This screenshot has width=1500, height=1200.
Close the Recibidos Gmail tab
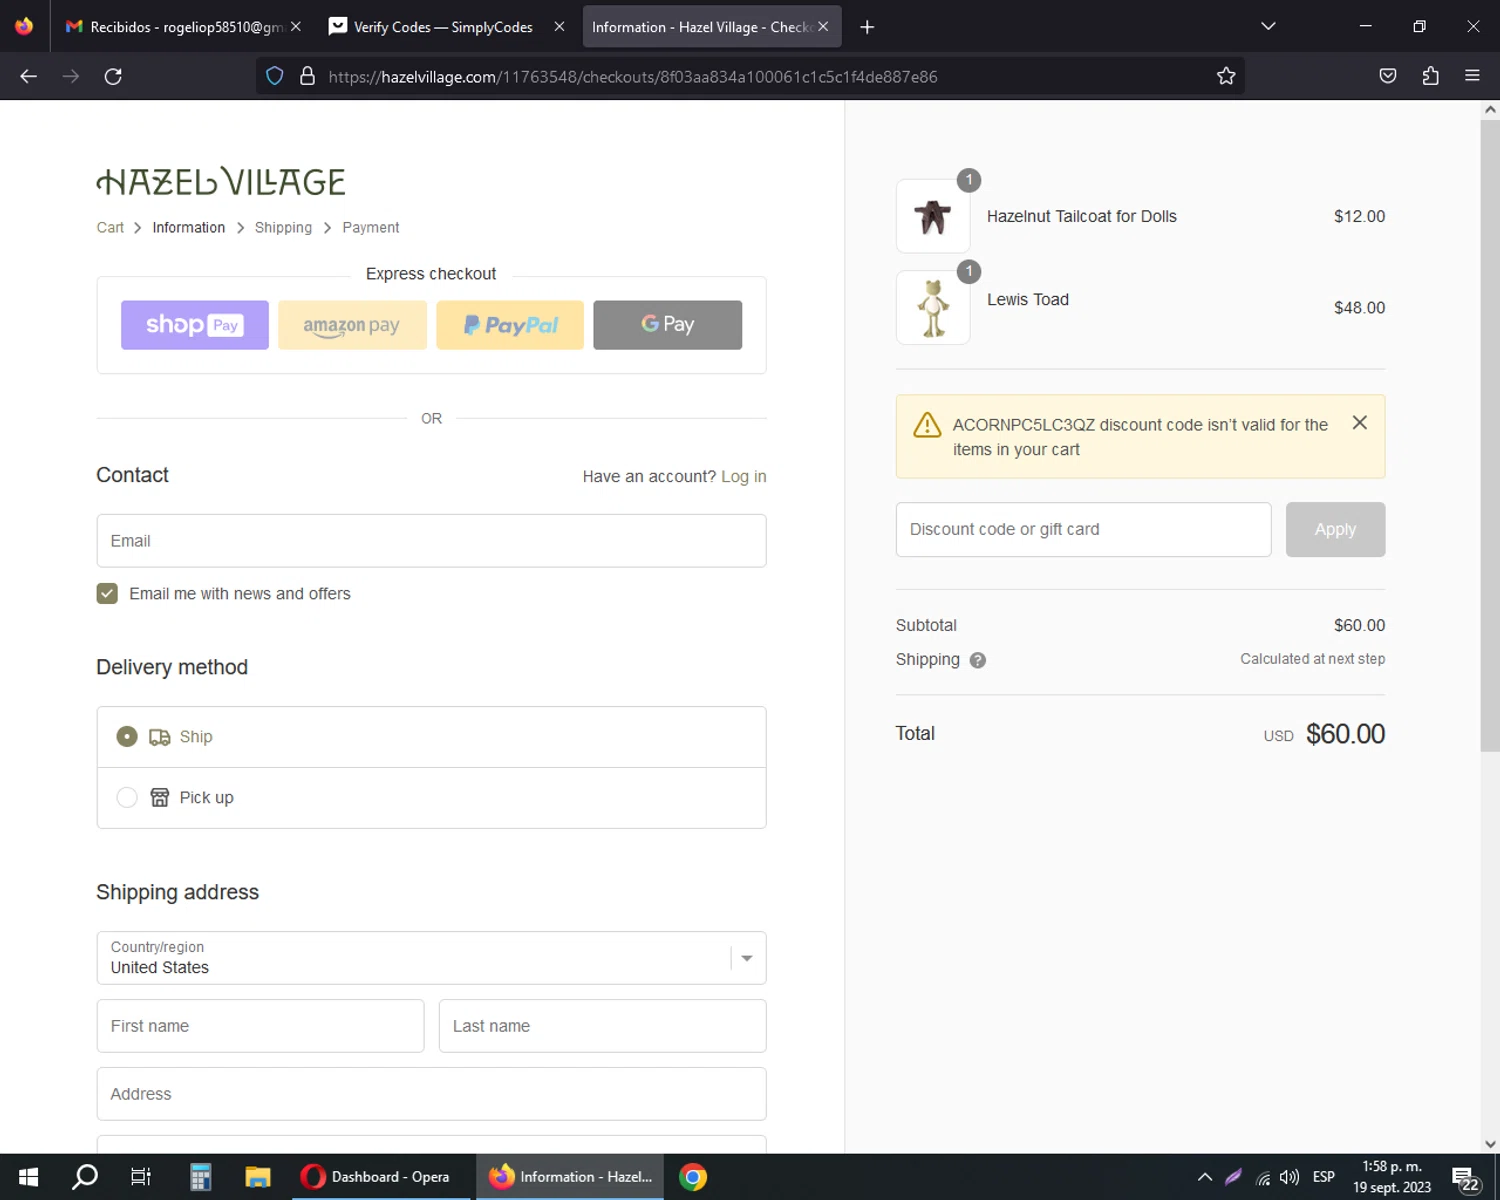295,27
